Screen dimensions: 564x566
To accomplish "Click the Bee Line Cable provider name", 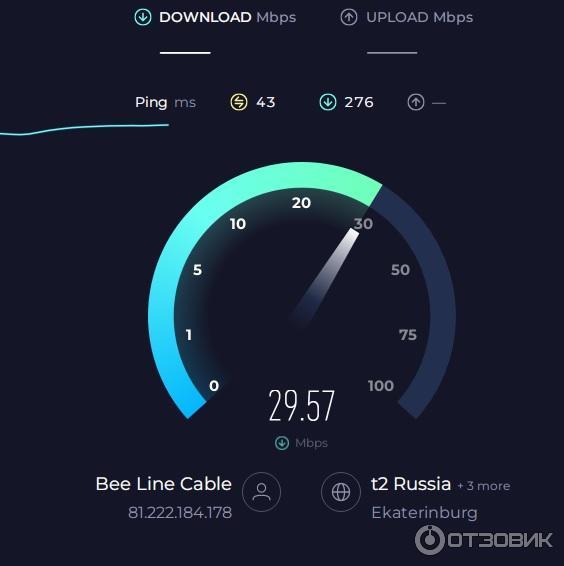I will pyautogui.click(x=164, y=484).
